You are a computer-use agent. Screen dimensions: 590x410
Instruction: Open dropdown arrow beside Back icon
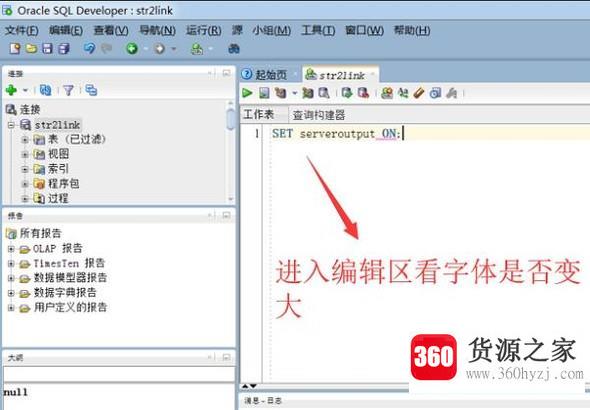145,49
